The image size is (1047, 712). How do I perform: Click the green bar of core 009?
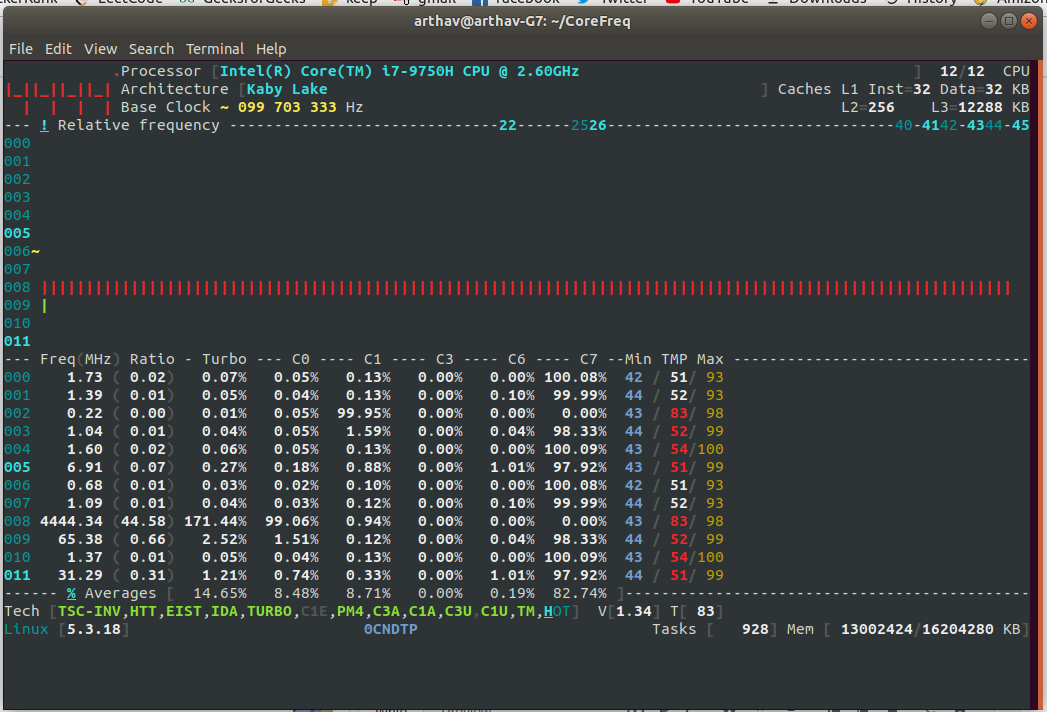point(45,306)
